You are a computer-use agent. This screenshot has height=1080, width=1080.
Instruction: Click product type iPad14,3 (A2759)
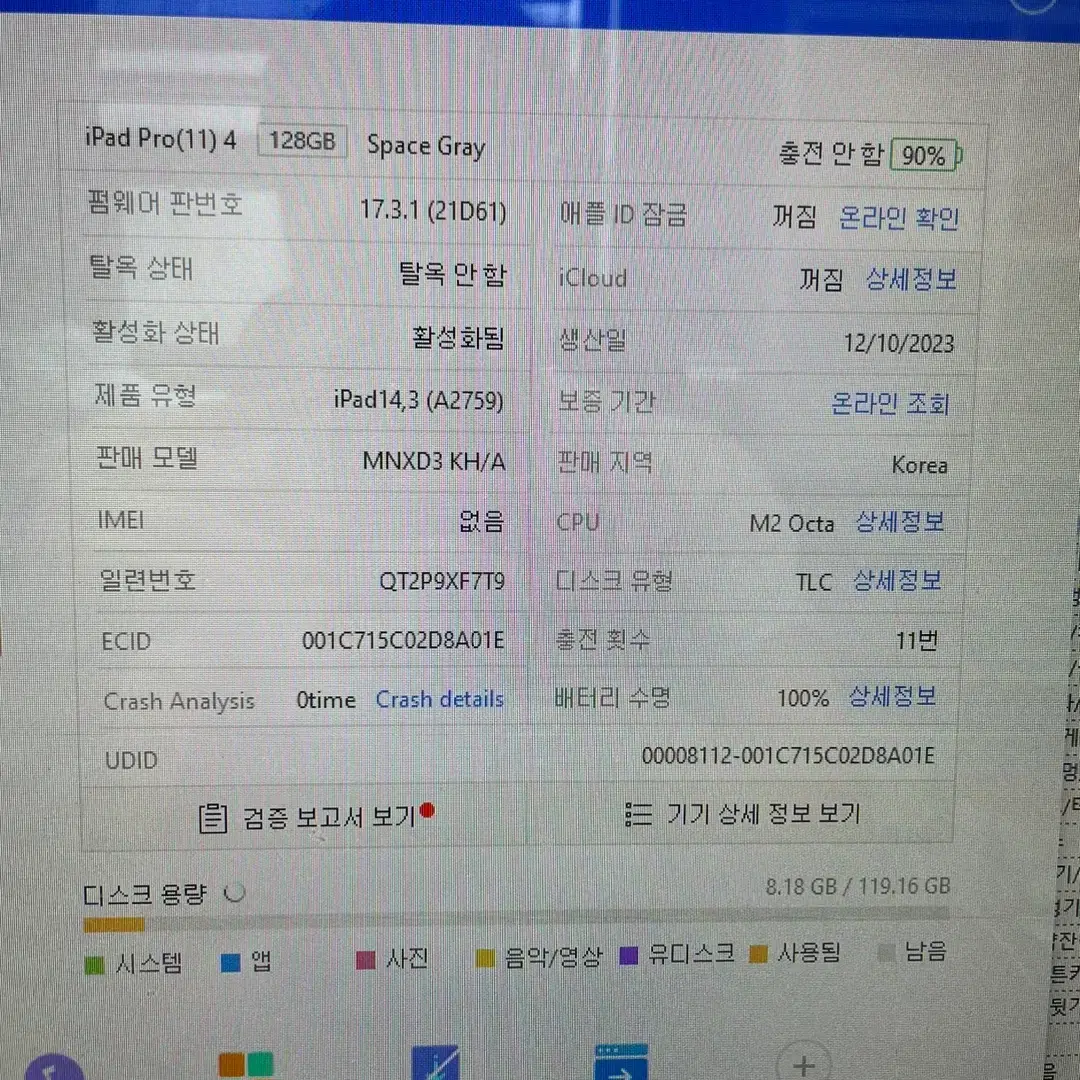click(419, 399)
